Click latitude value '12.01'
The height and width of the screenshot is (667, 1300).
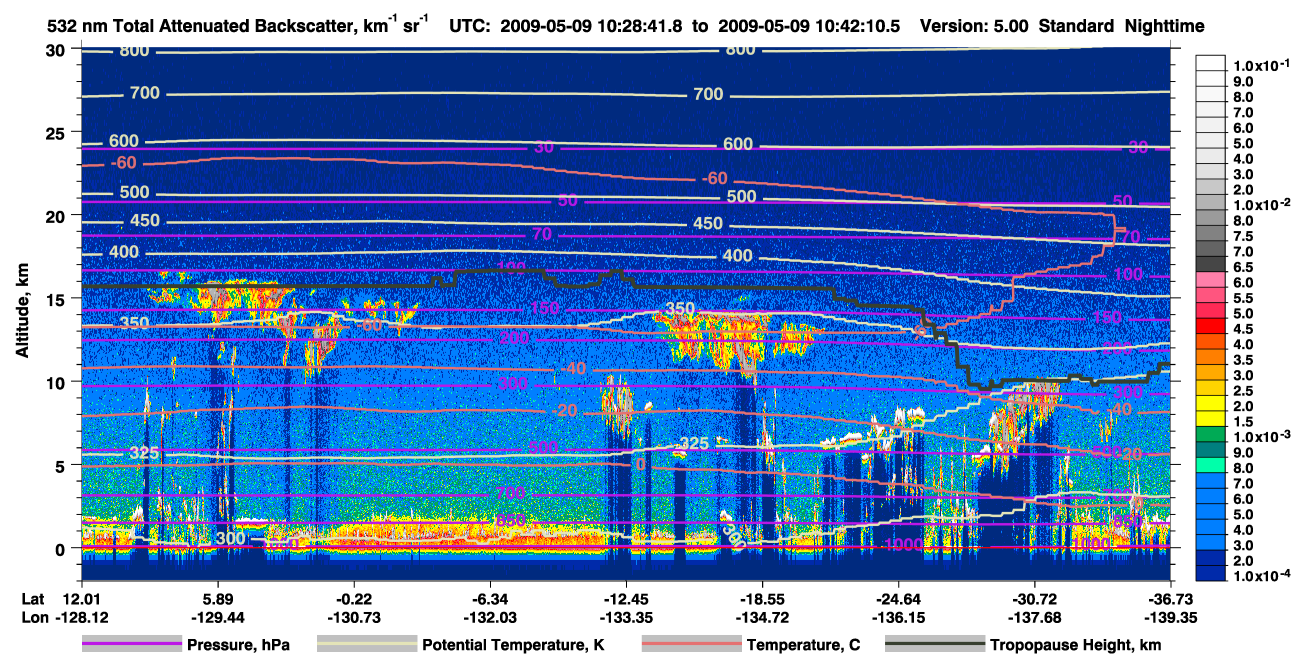point(80,598)
